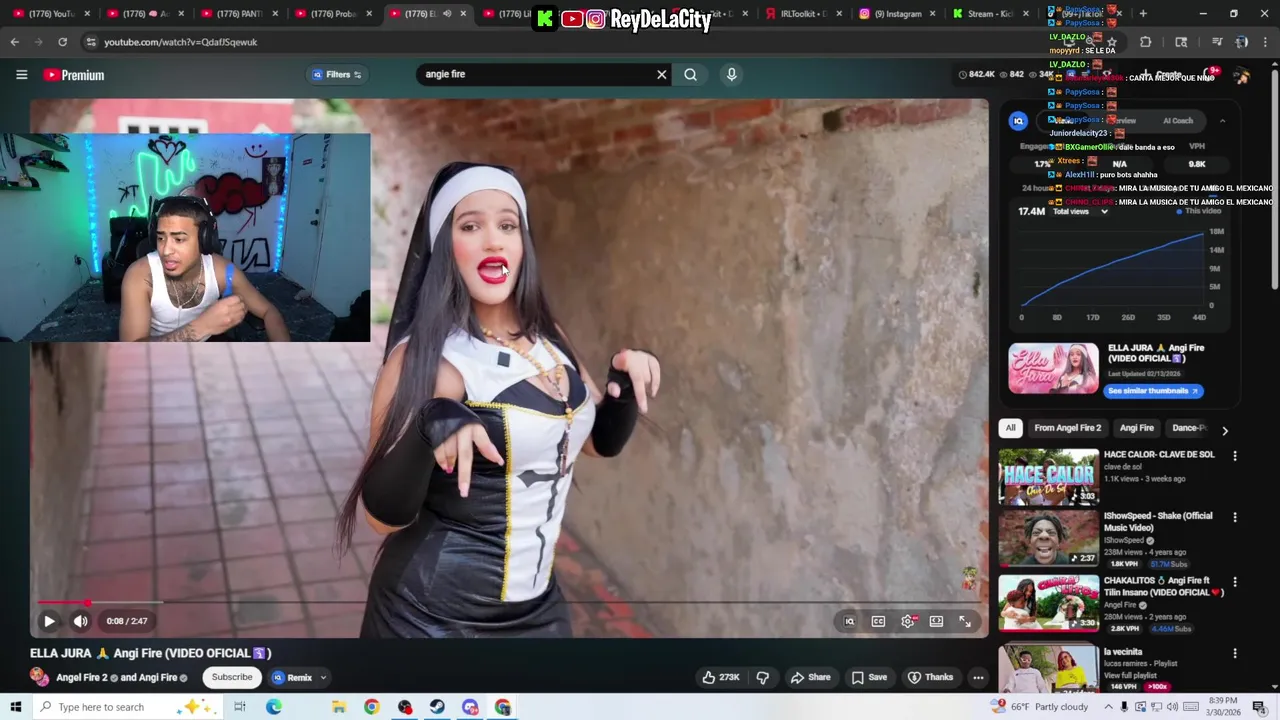Open 'HACE CALOR - CLAVE DE SOL' thumbnail
This screenshot has height=720, width=1280.
[x=1048, y=477]
